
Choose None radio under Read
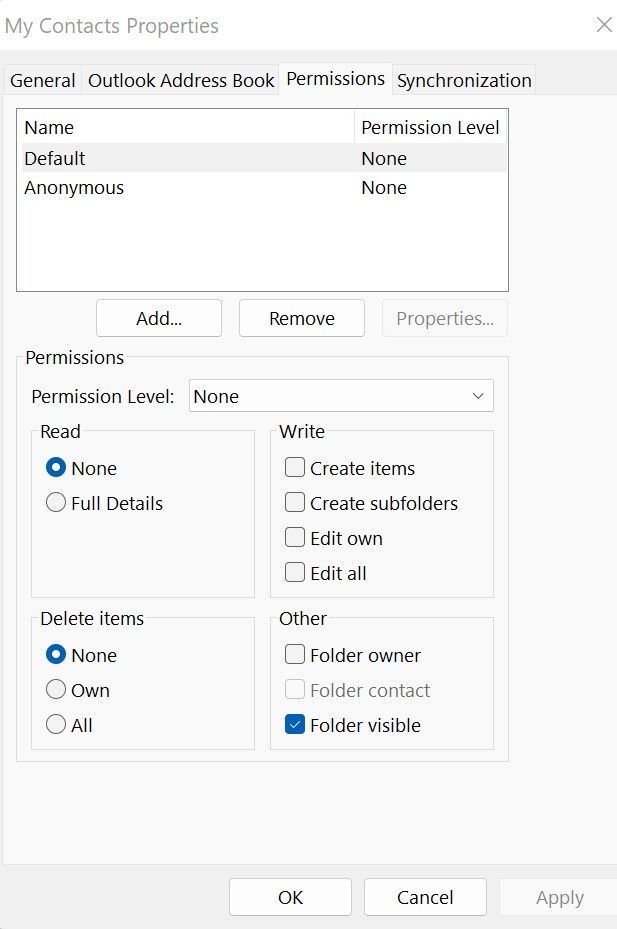[57, 468]
